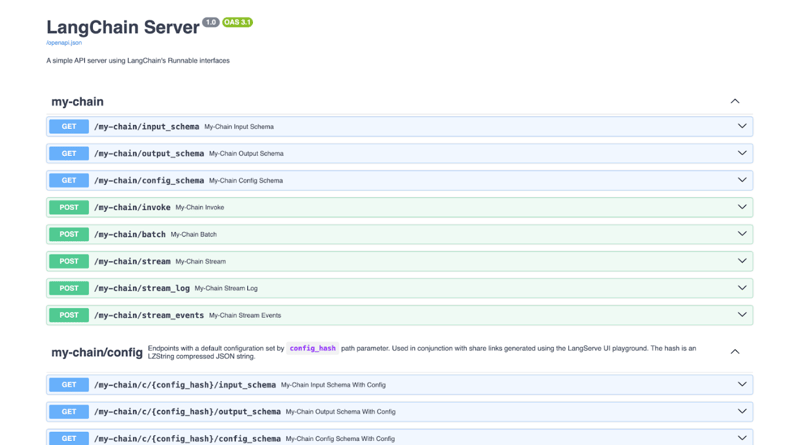Click the GET badge for /my-chain/input_schema
Image resolution: width=800 pixels, height=445 pixels.
coord(69,127)
